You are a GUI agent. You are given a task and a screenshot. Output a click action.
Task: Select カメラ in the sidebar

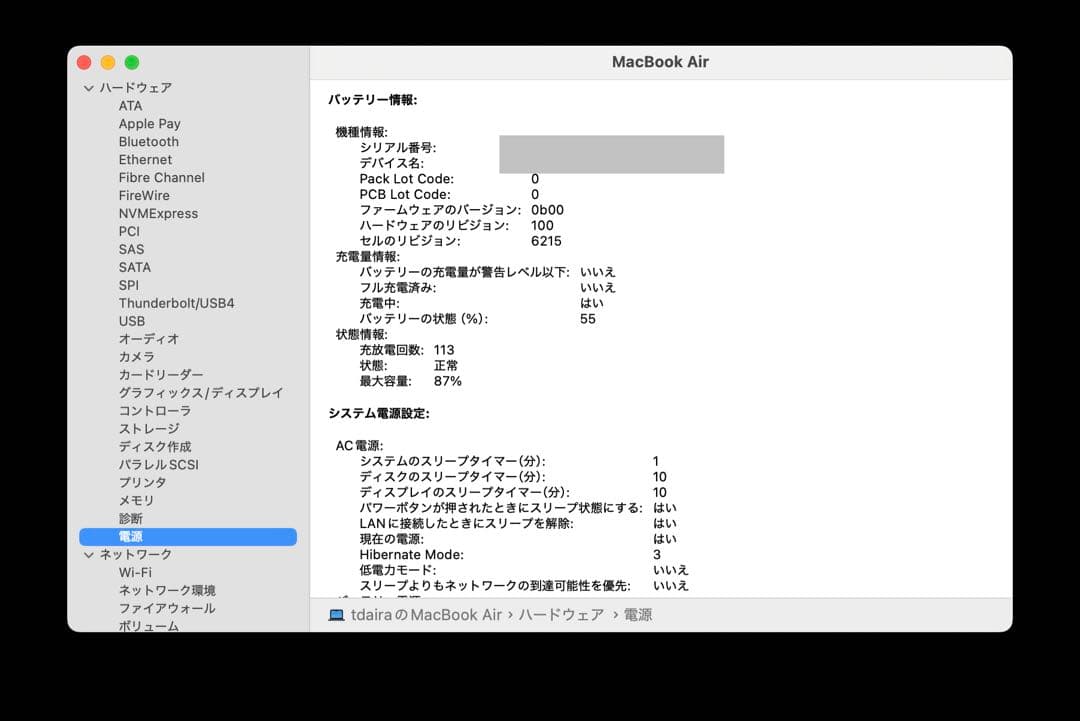coord(136,357)
